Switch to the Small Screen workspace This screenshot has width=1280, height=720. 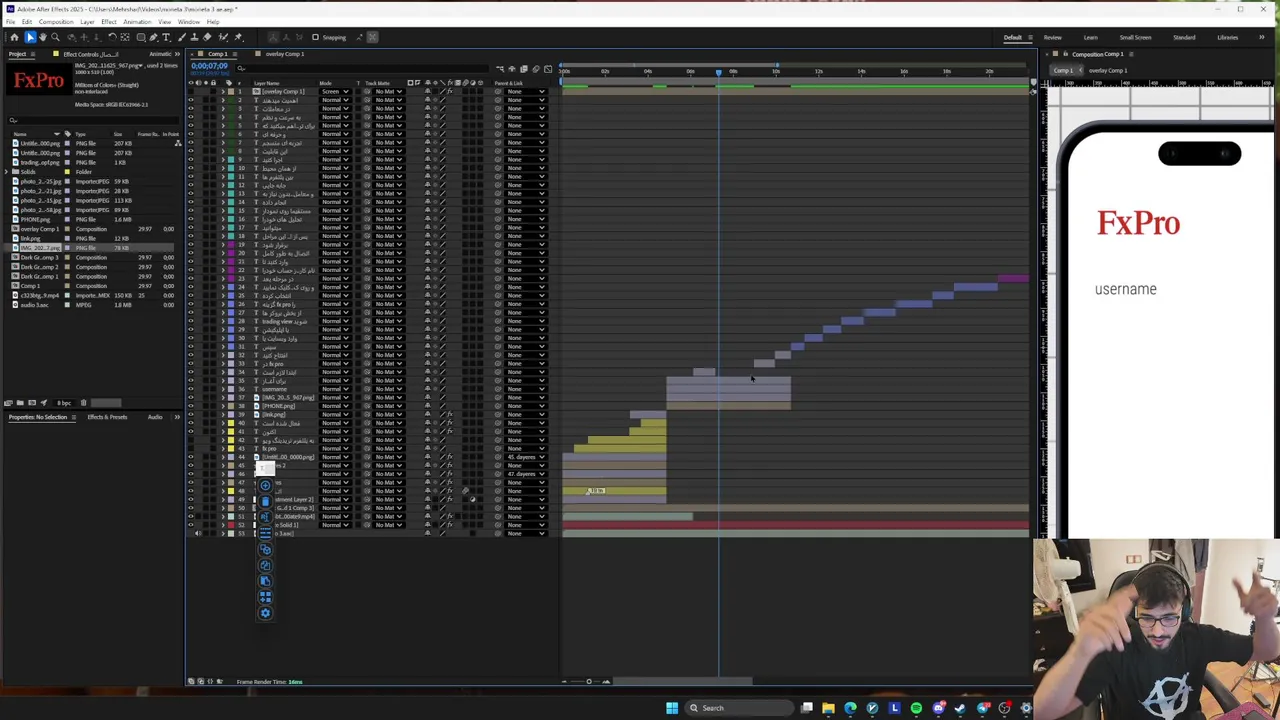pos(1135,37)
